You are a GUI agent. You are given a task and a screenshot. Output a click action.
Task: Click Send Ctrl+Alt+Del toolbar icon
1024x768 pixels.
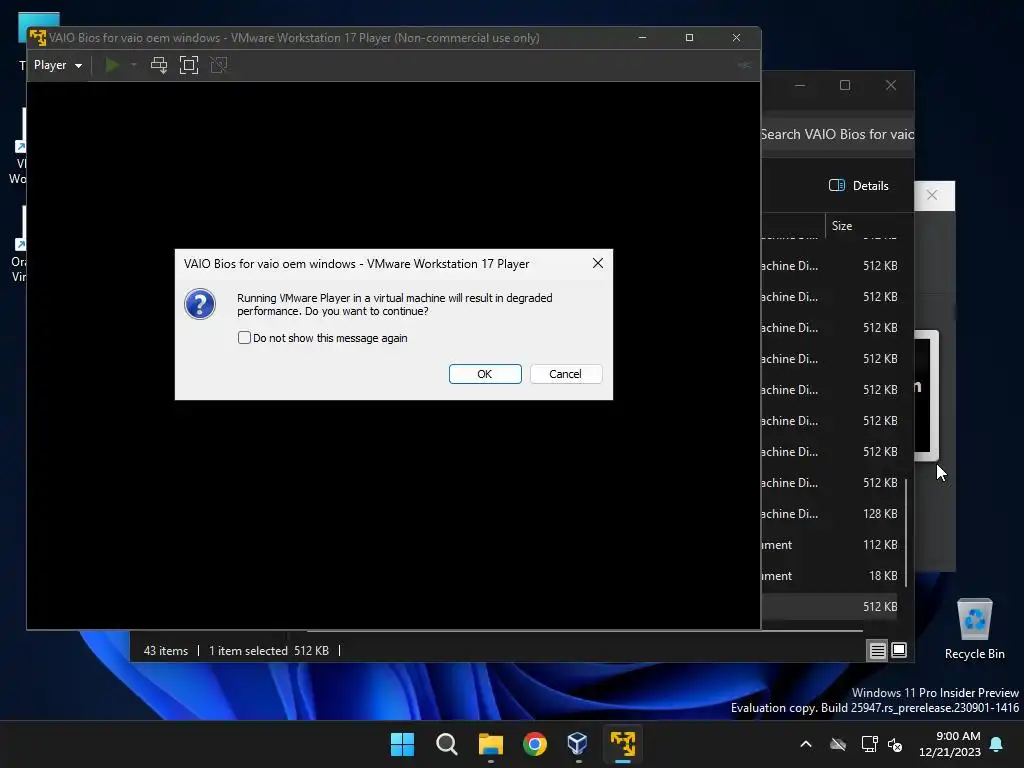[159, 65]
